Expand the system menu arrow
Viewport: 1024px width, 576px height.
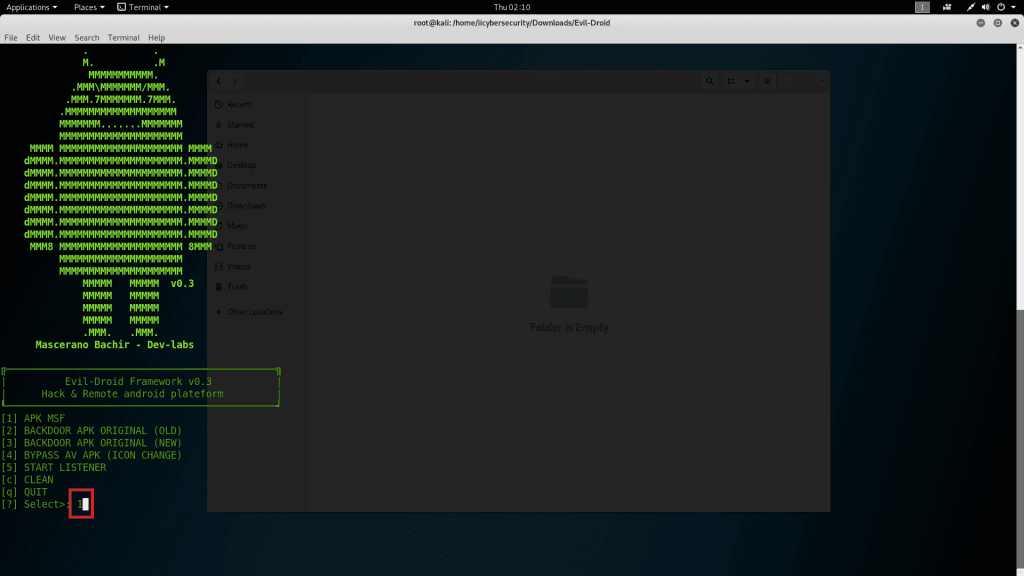click(x=1014, y=7)
